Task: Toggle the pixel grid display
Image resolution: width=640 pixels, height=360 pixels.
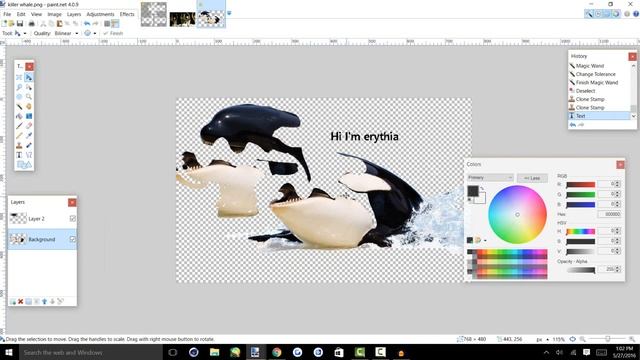Action: 107,24
